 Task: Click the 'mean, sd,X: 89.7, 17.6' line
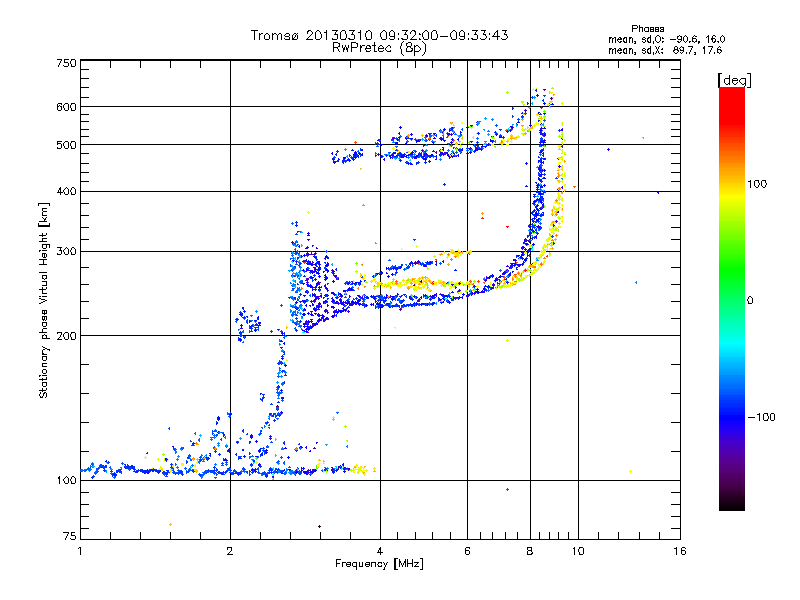pyautogui.click(x=665, y=51)
